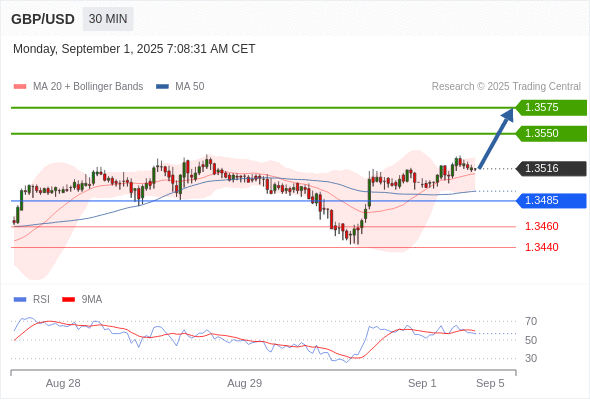Click the GBP/USD symbol title
Screen dimensions: 590x400
click(43, 19)
